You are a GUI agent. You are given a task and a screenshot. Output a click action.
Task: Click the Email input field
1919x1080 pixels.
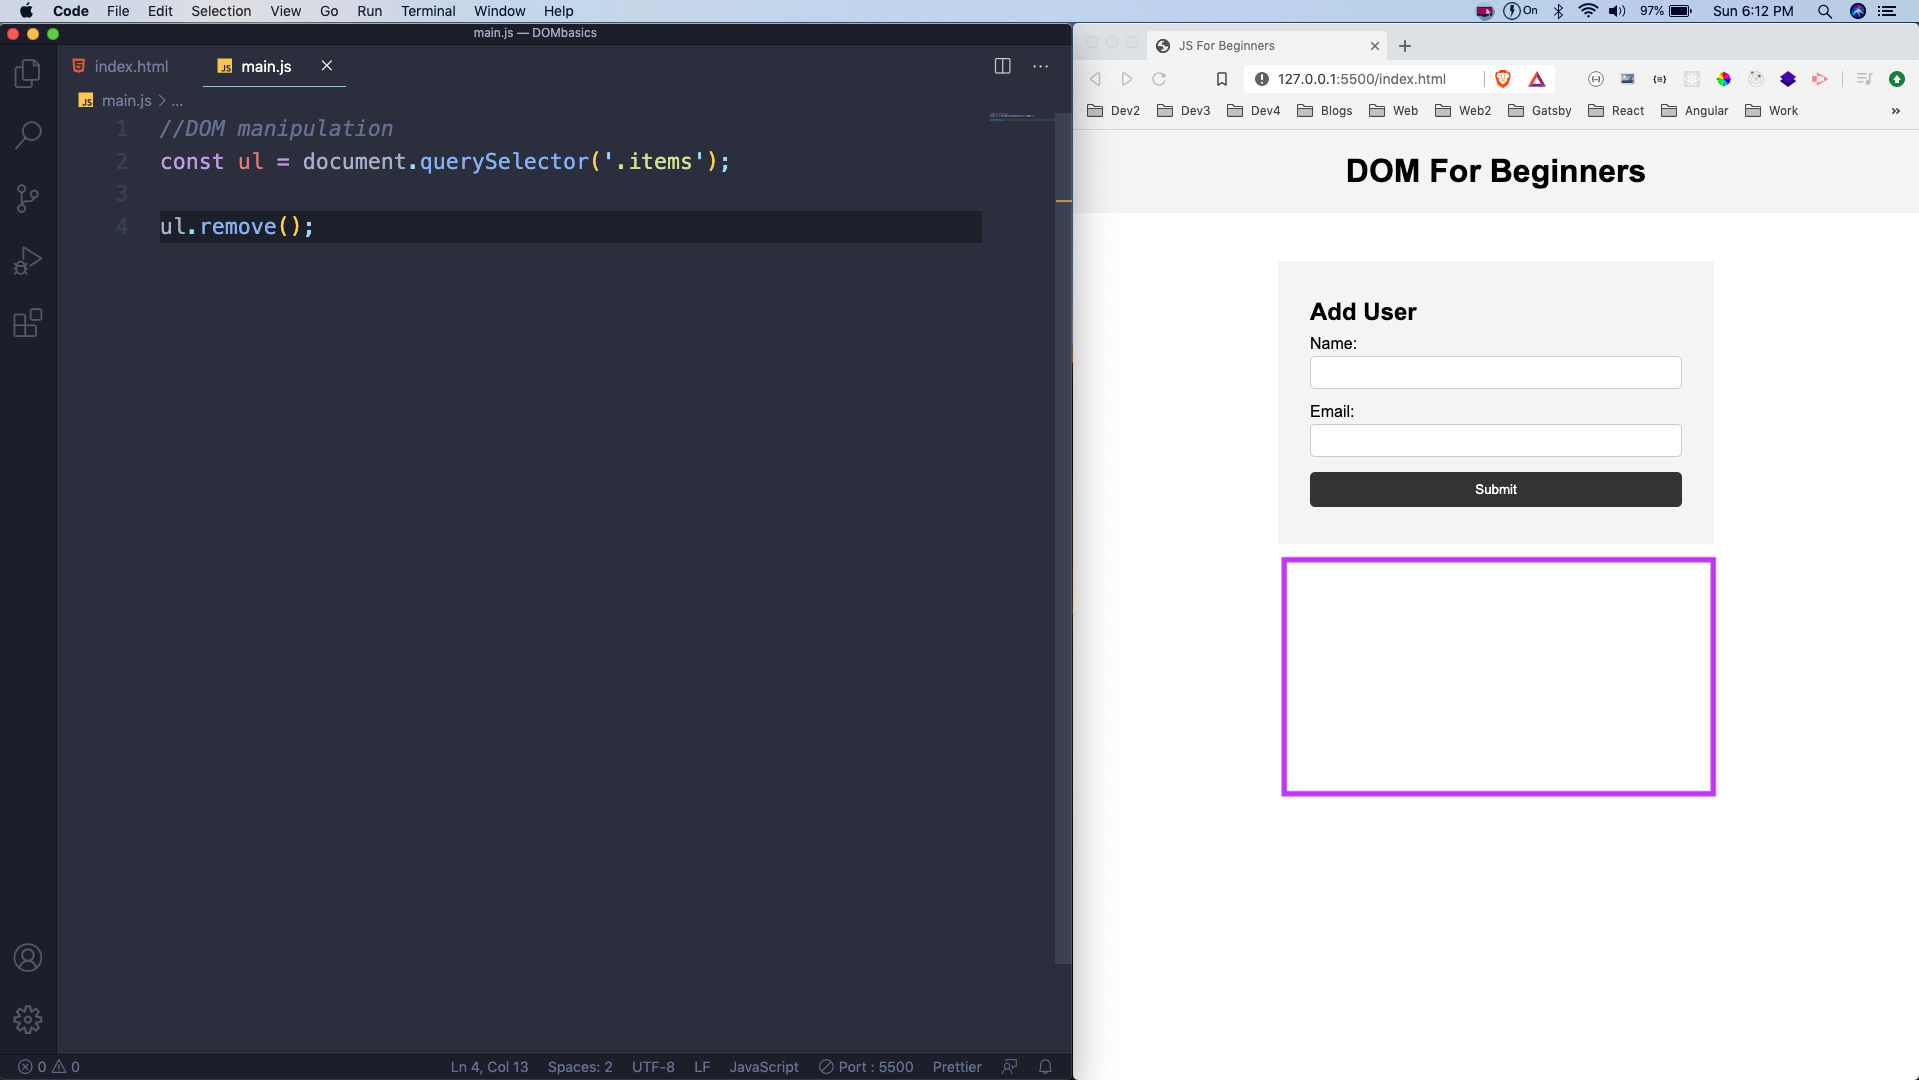click(1495, 441)
